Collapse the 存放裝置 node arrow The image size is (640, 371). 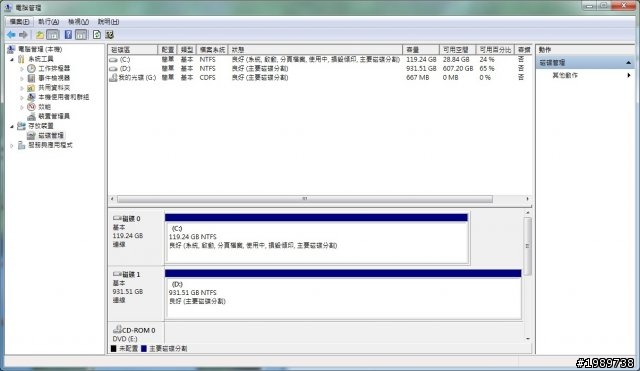click(12, 126)
